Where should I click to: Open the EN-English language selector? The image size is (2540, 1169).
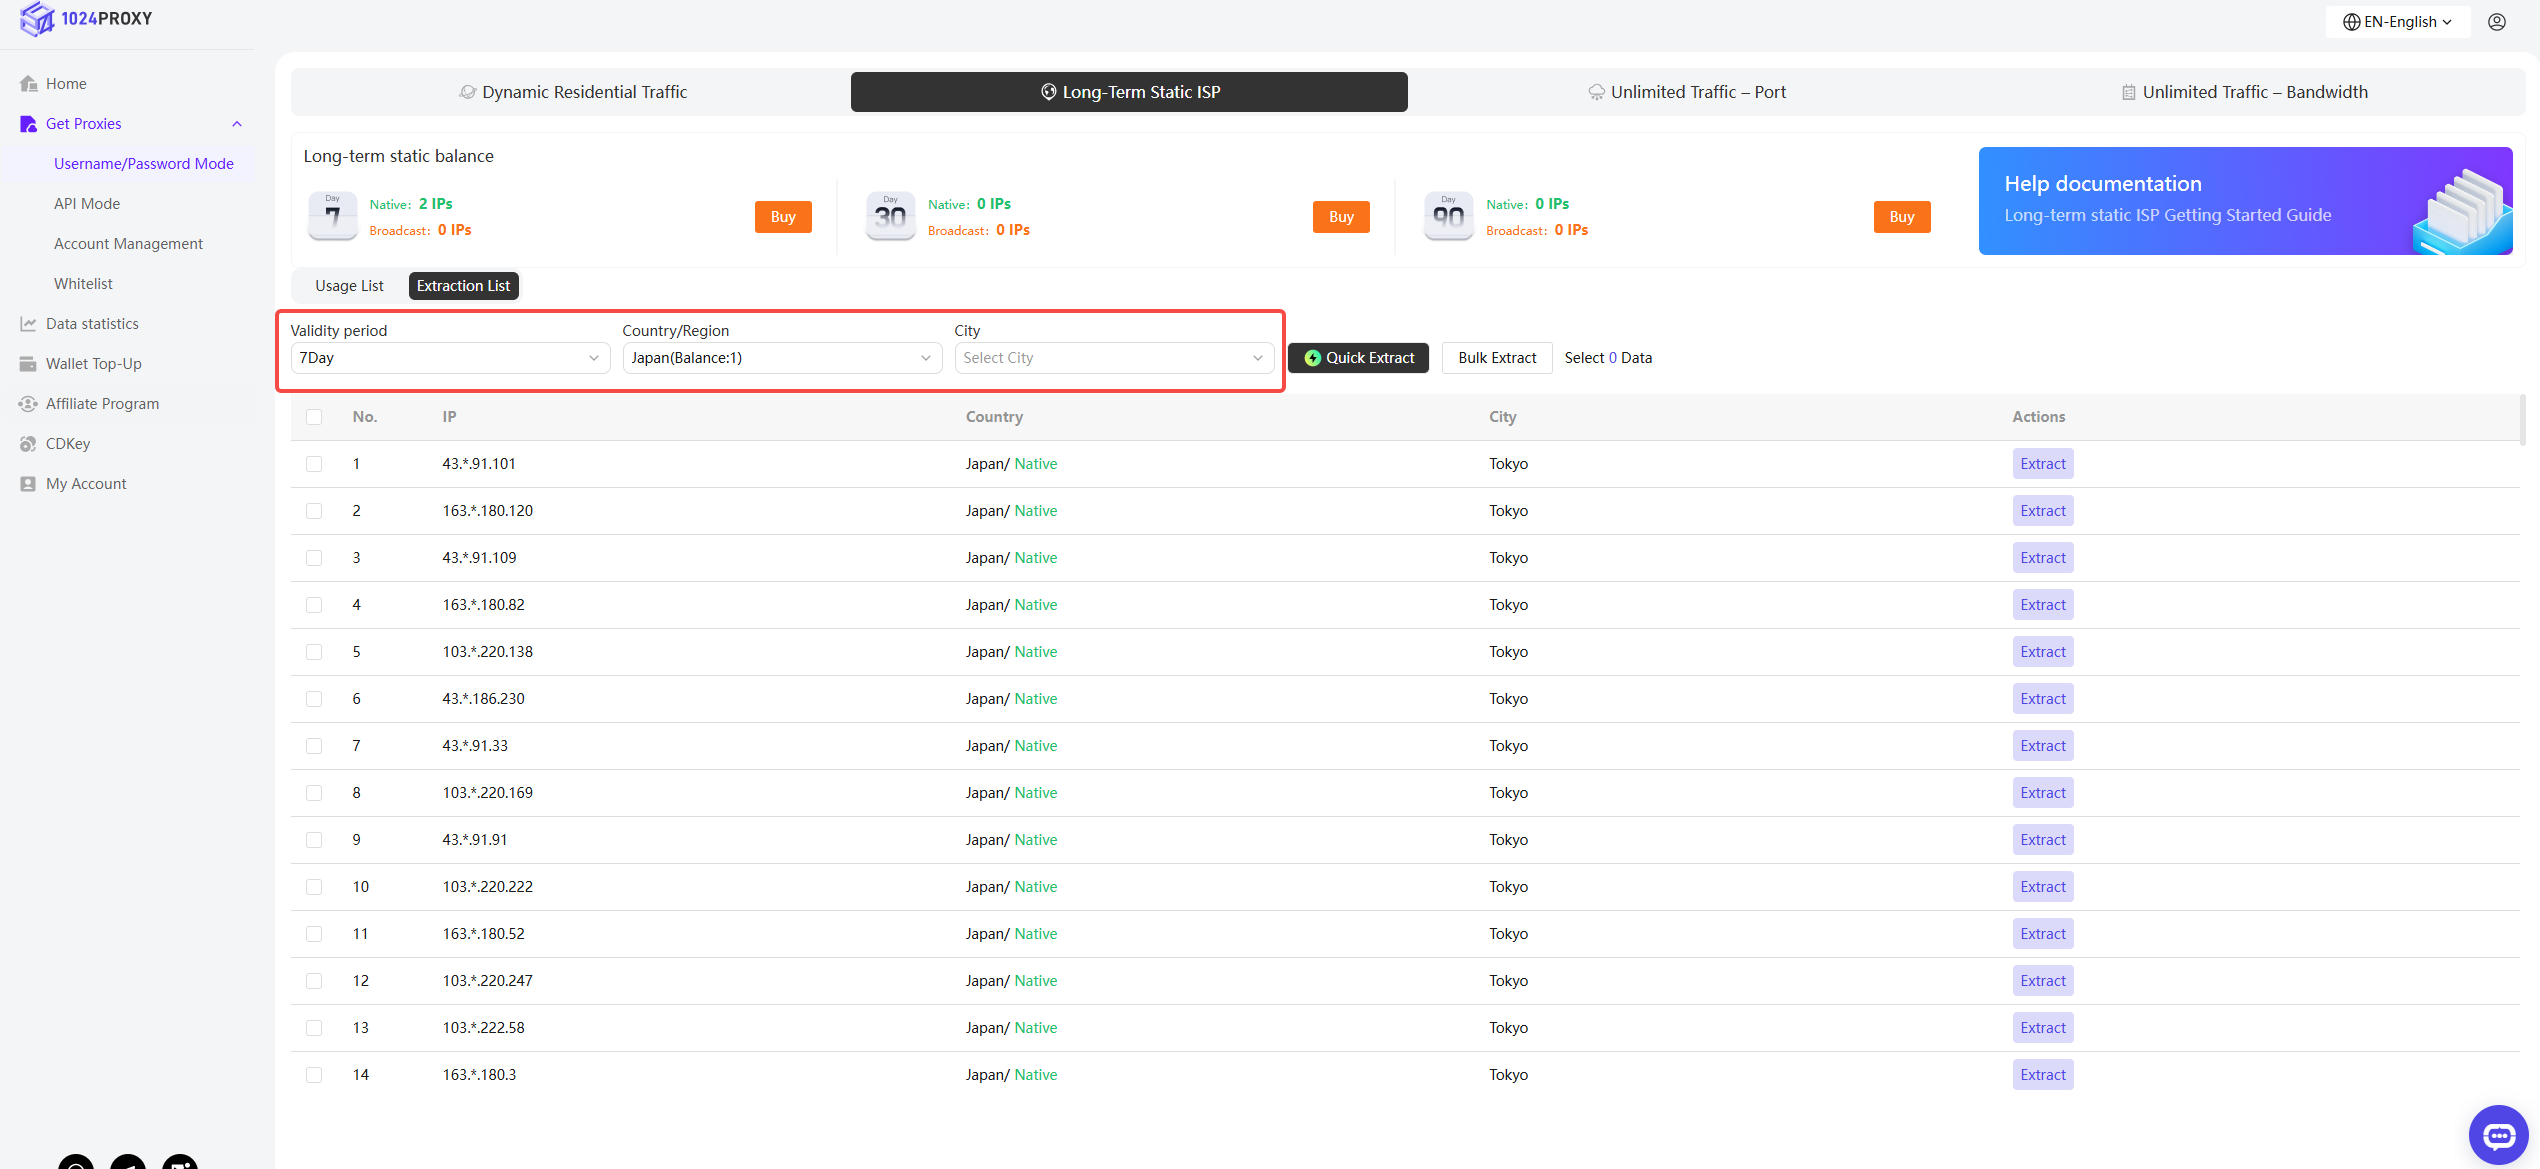[2397, 22]
